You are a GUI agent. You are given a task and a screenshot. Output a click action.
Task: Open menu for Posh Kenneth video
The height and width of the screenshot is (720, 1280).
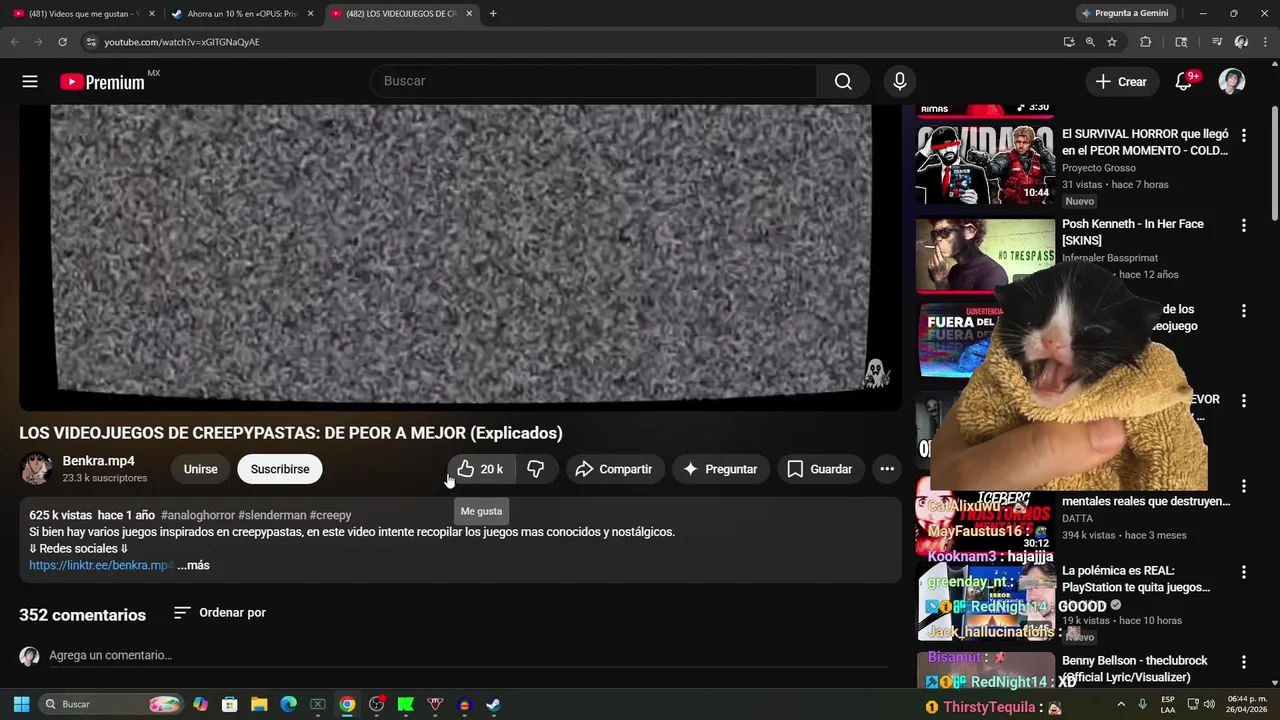coord(1244,226)
